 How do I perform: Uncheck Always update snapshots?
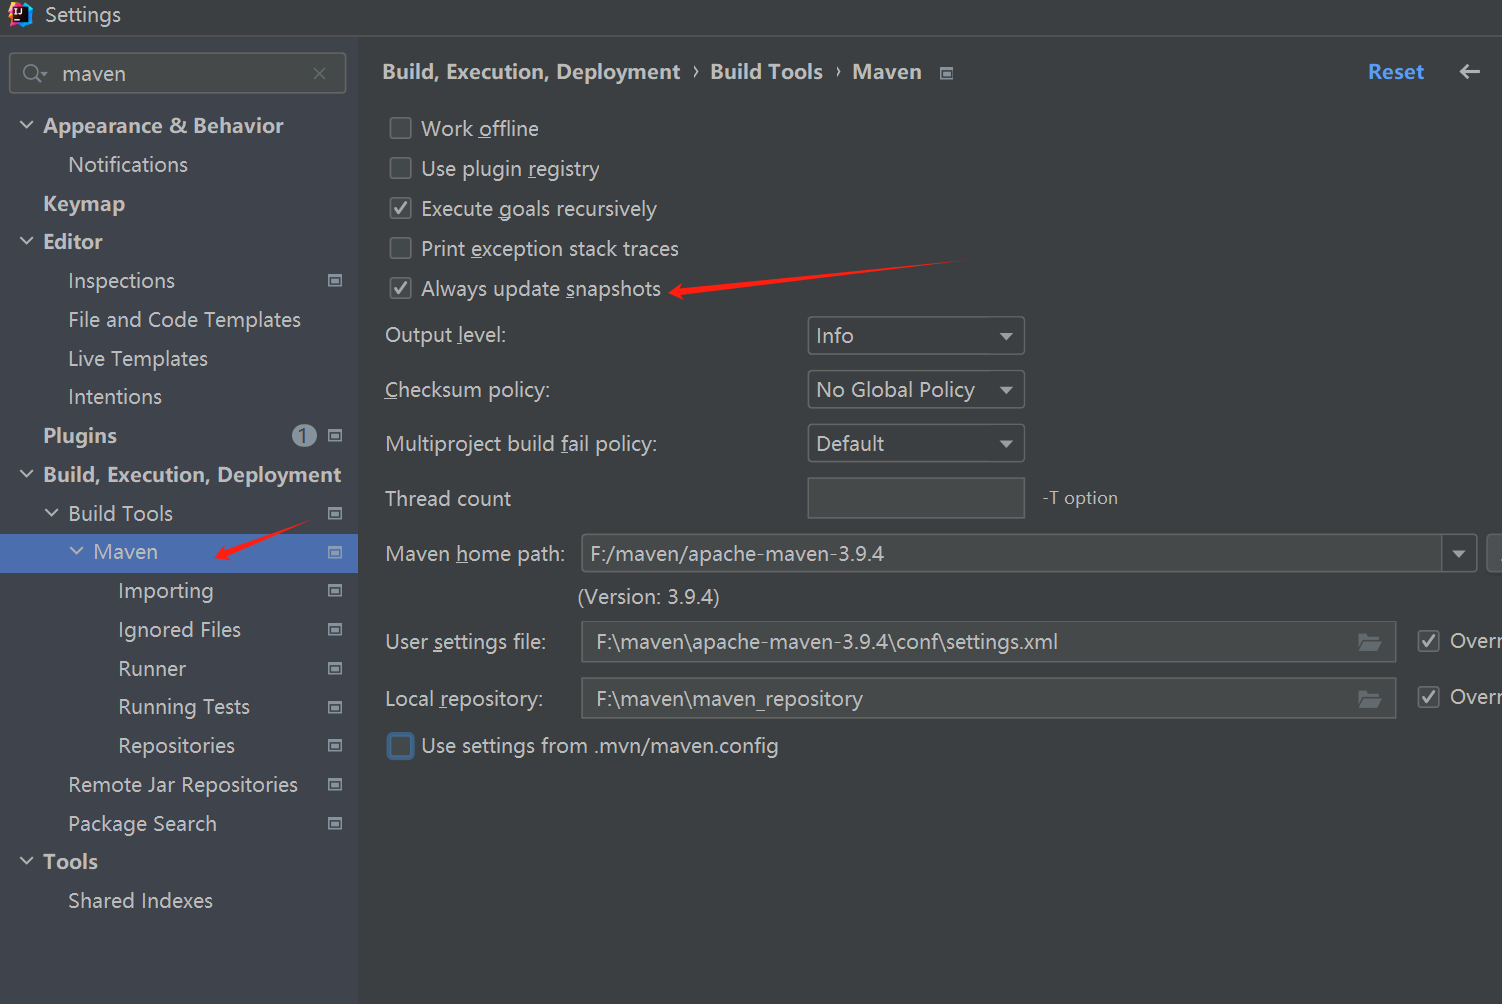[400, 288]
